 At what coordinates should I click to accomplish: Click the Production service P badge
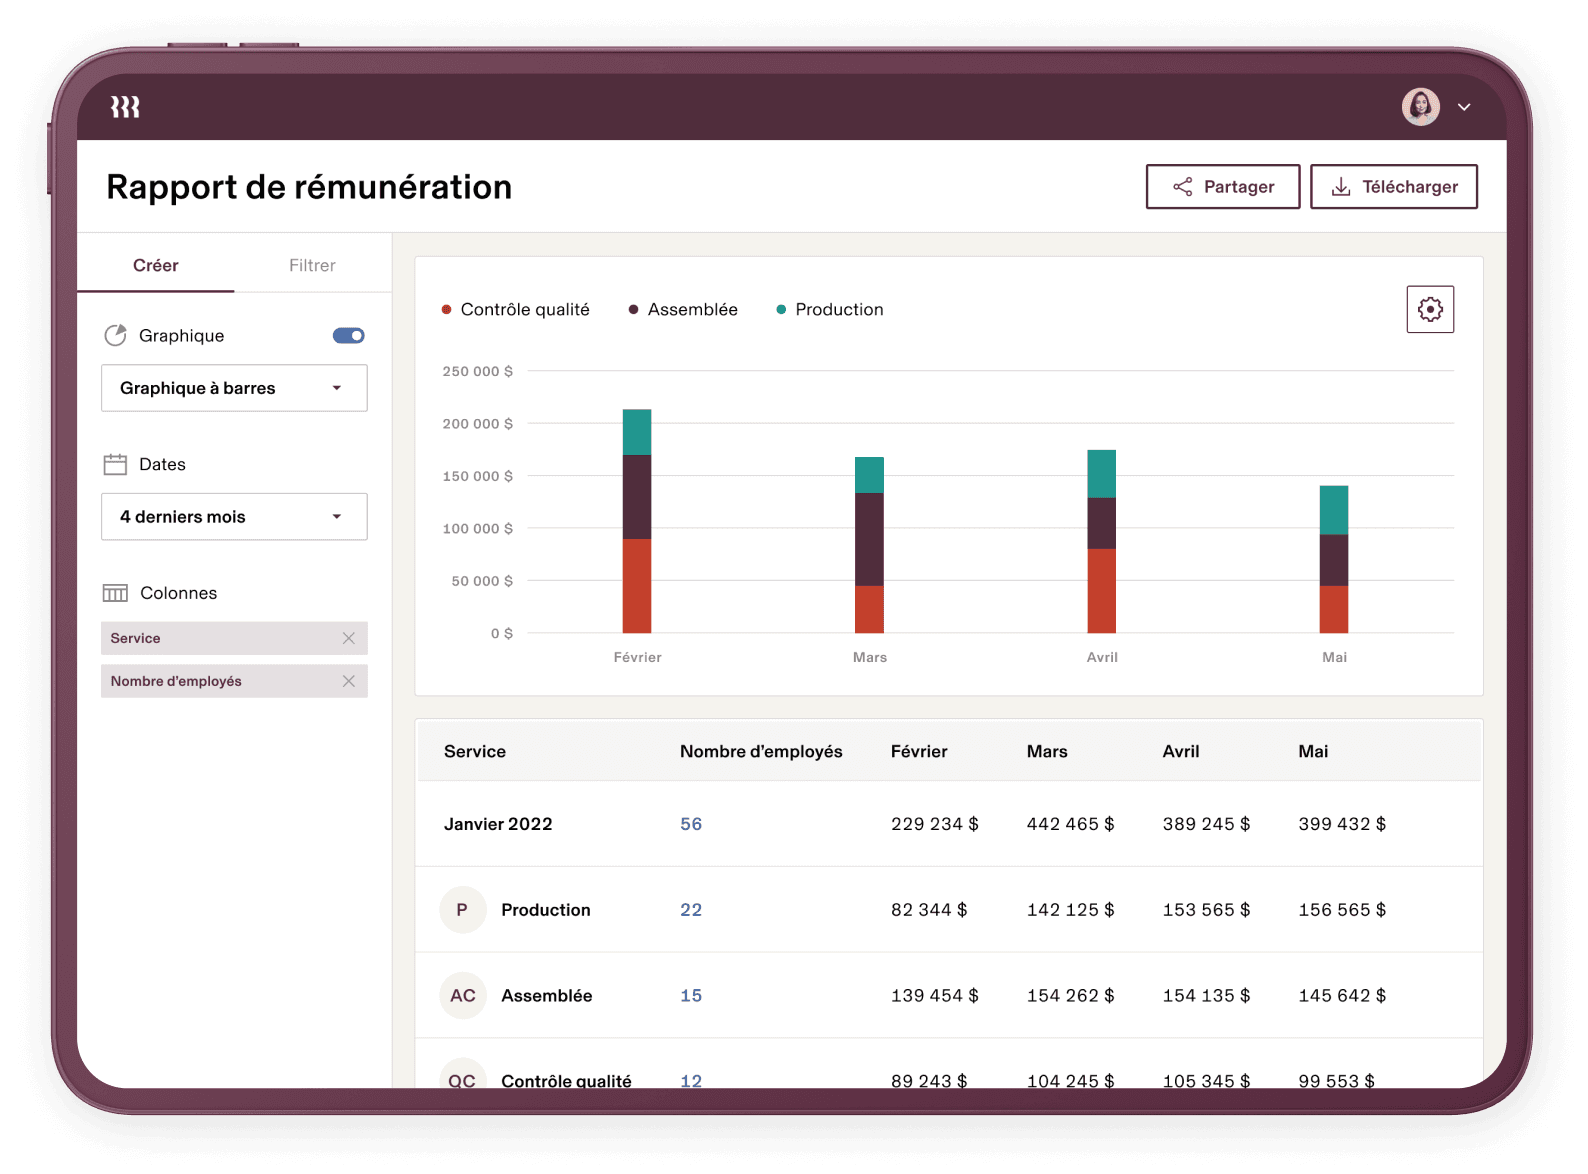[463, 910]
